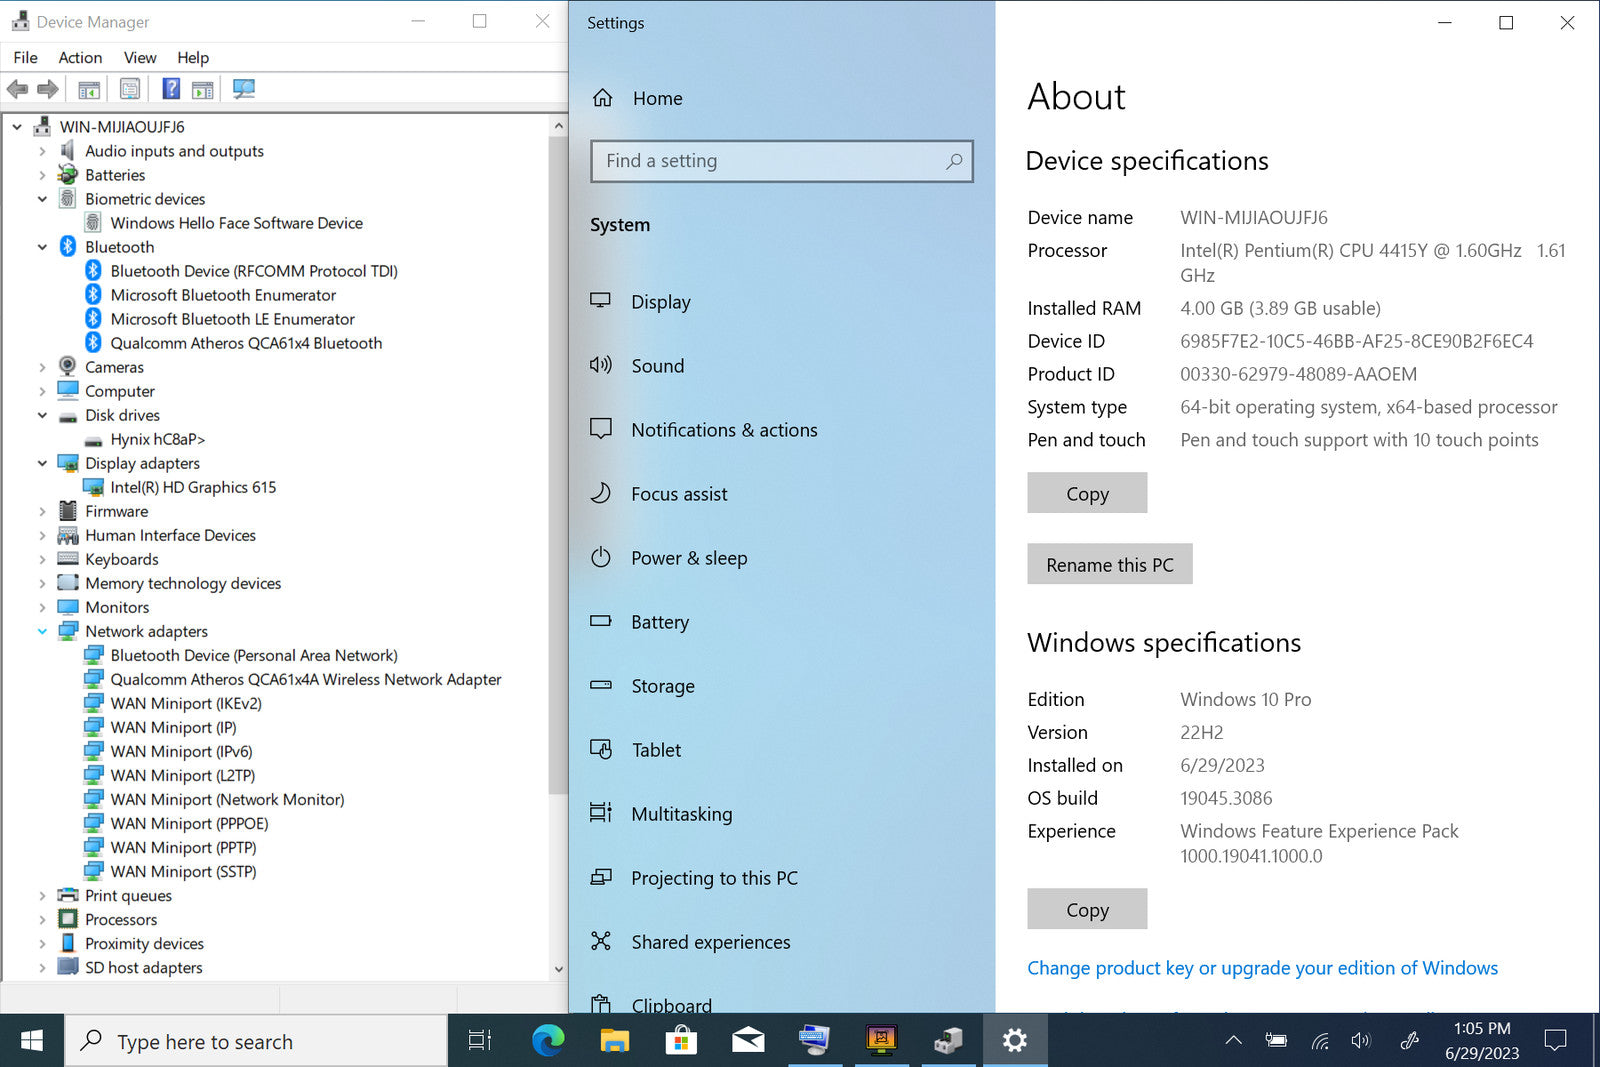Click the Battery icon in Settings sidebar
Screen dimensions: 1600x1067
(x=600, y=621)
